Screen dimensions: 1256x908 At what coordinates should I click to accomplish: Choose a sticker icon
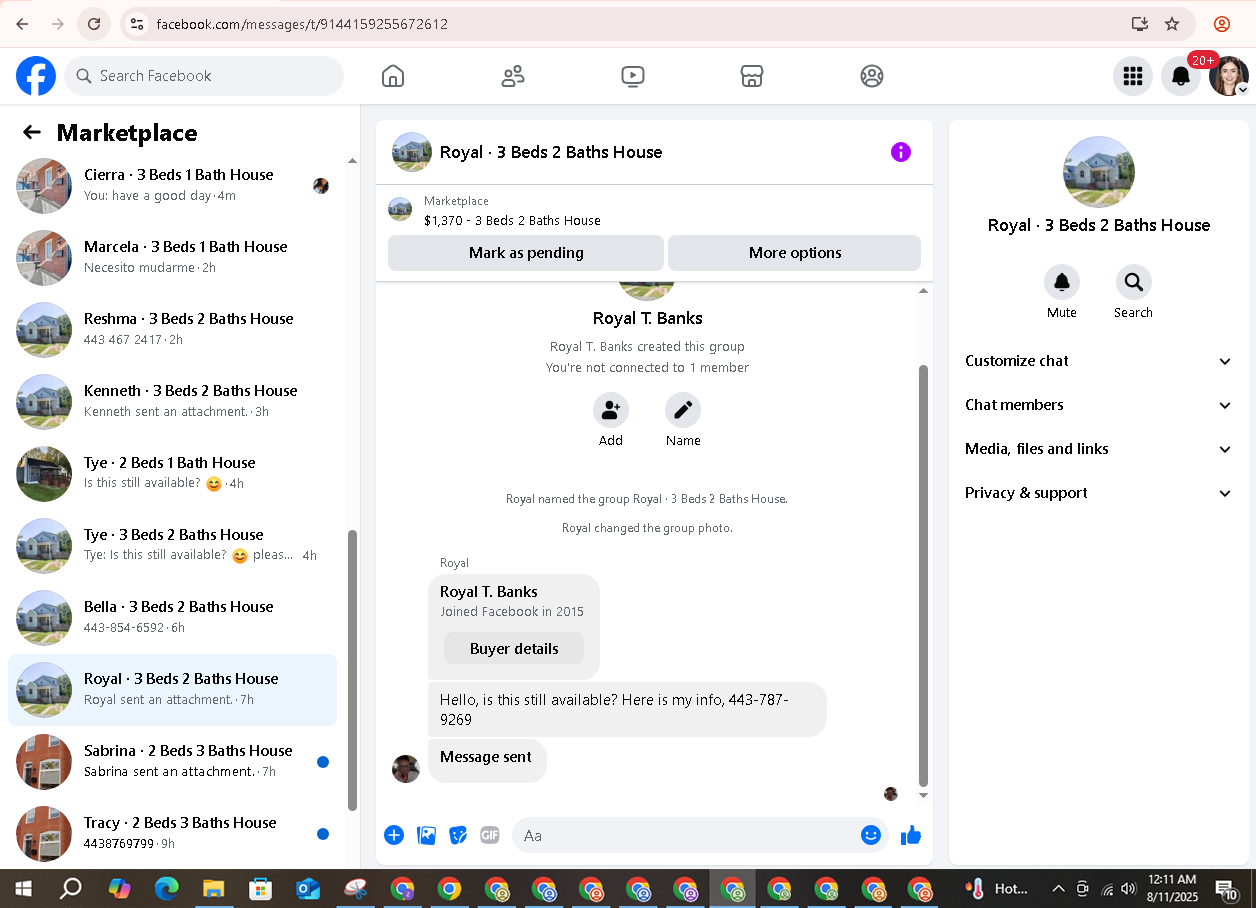458,835
